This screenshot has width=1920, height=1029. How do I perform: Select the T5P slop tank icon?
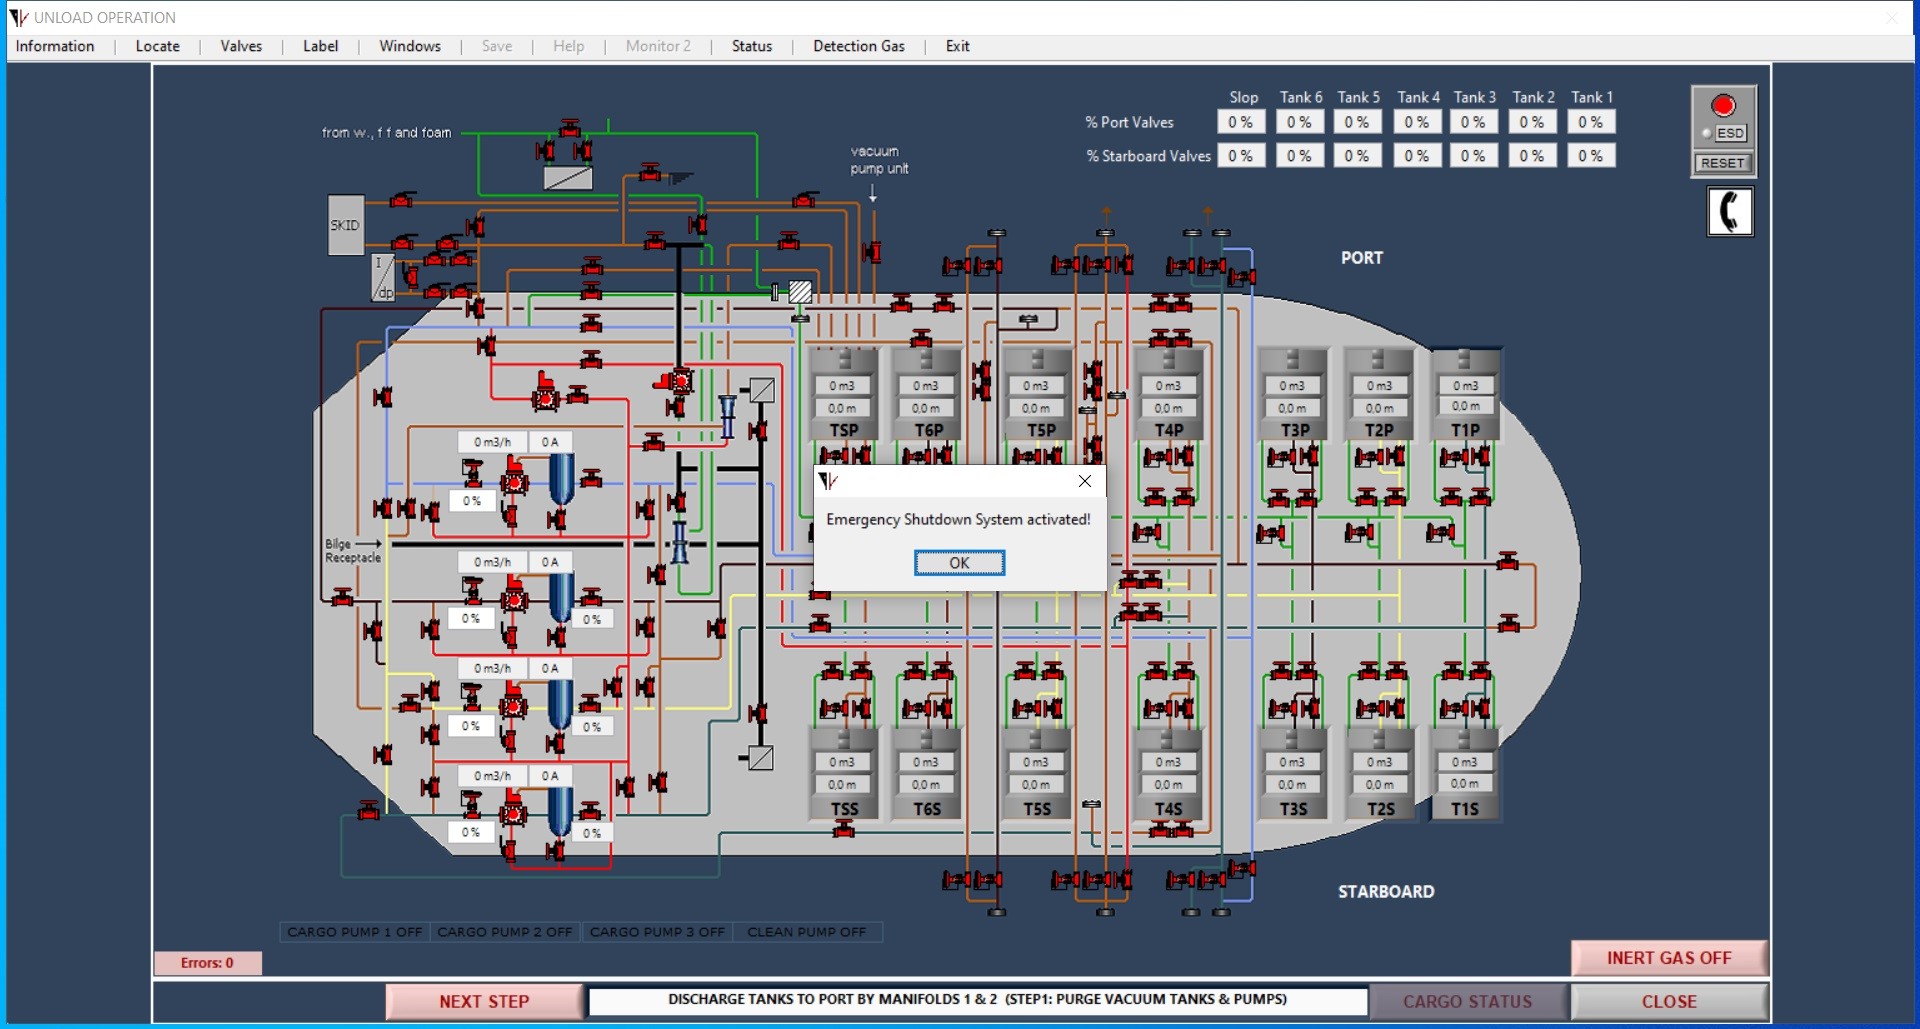tap(1040, 395)
